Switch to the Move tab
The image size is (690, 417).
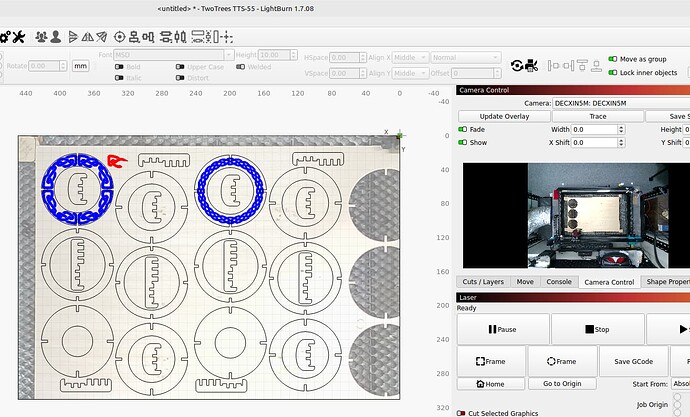coord(525,282)
